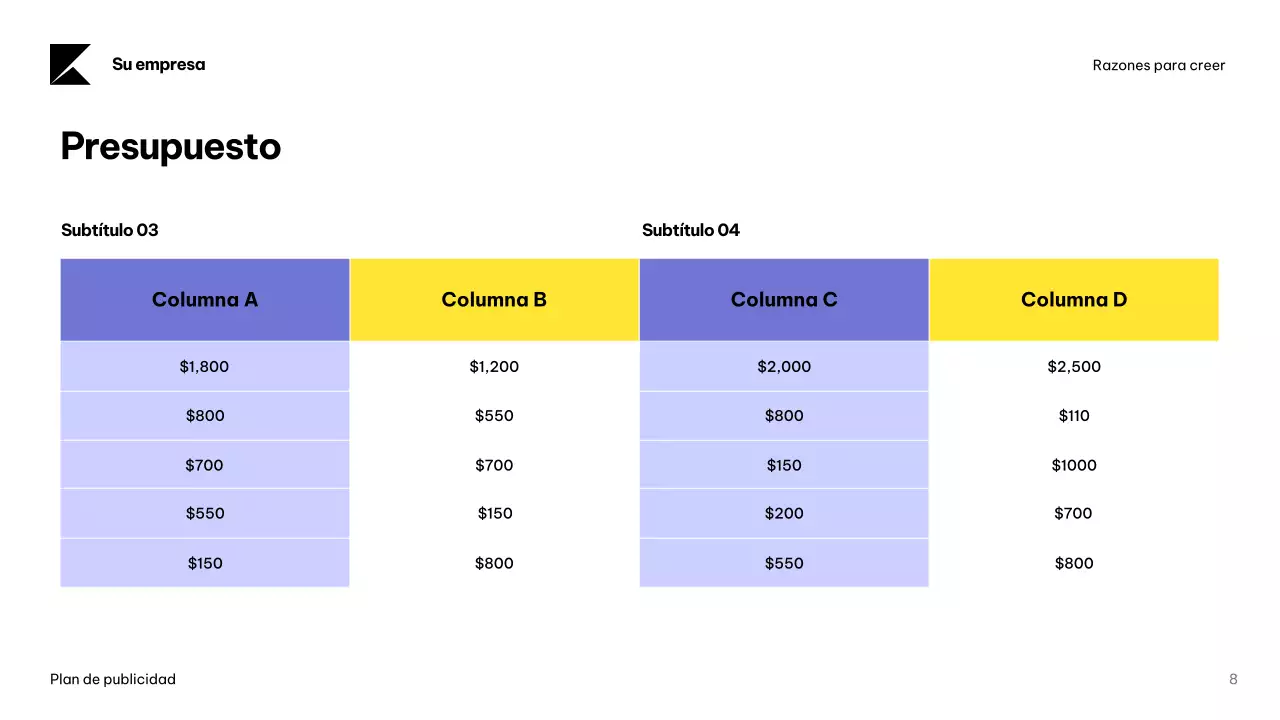This screenshot has height=720, width=1280.
Task: Click the Columna A header cell
Action: [x=205, y=300]
